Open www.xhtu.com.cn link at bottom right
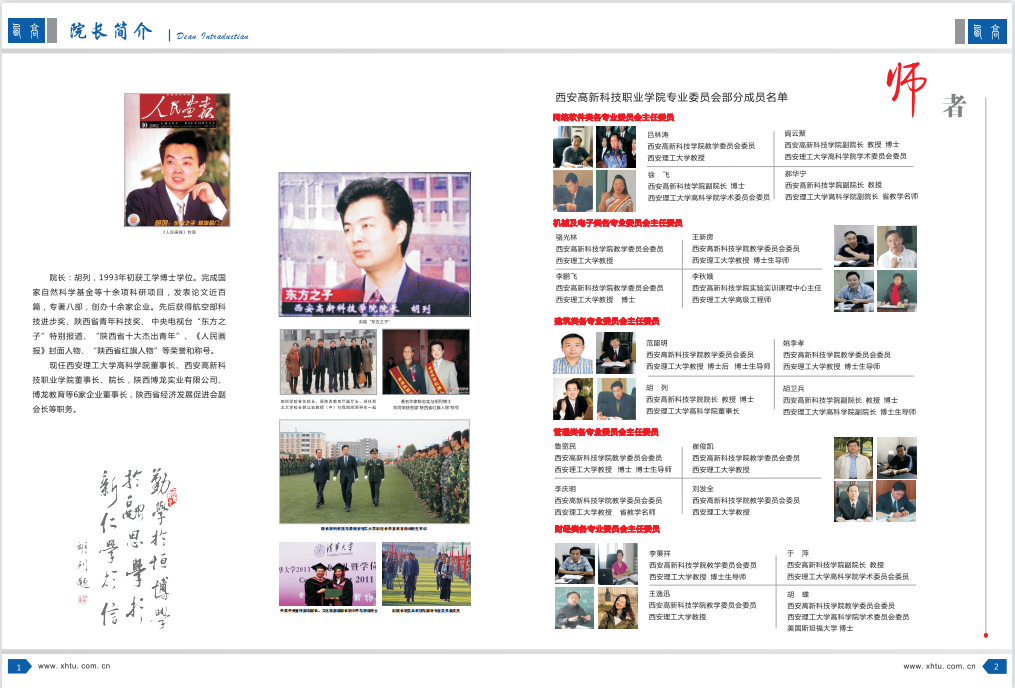The image size is (1015, 688). [938, 666]
